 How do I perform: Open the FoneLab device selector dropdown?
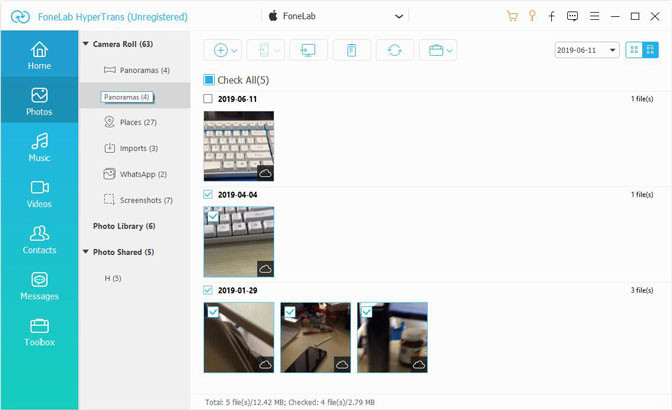coord(335,16)
